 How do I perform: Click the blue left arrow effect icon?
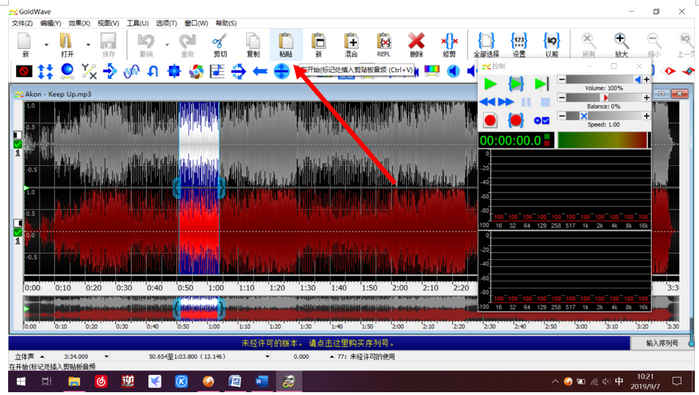coord(260,71)
